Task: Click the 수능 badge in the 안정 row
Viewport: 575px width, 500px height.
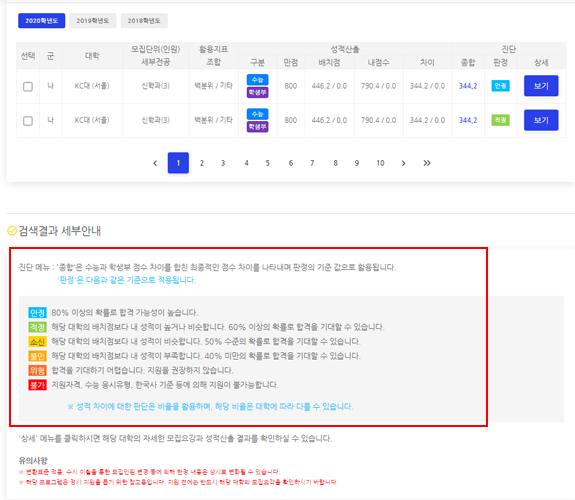Action: pyautogui.click(x=257, y=80)
